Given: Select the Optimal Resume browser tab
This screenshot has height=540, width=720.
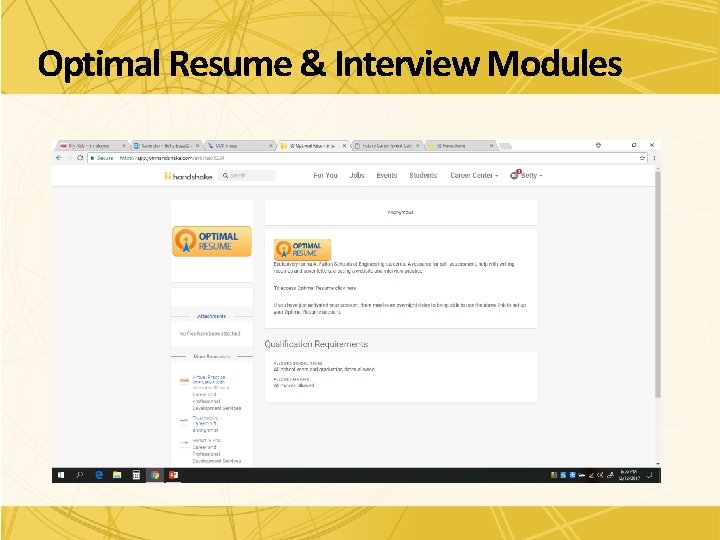Looking at the screenshot, I should coord(312,146).
